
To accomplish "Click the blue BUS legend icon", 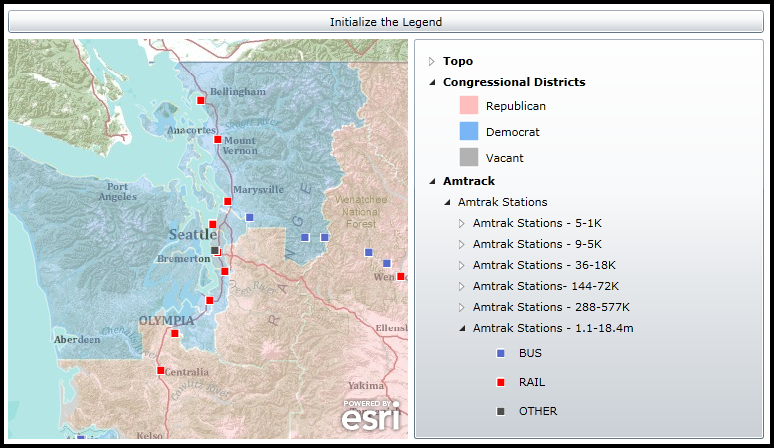I will pyautogui.click(x=501, y=353).
